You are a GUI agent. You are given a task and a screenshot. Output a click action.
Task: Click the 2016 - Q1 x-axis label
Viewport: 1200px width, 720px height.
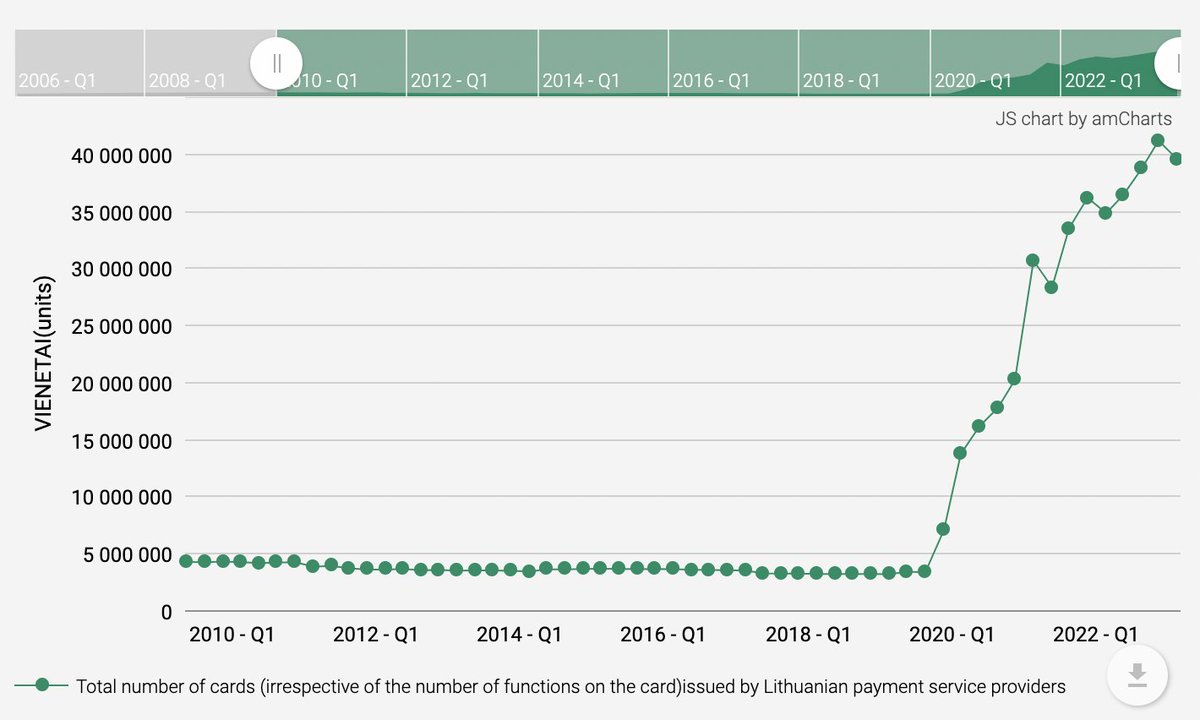click(x=663, y=634)
